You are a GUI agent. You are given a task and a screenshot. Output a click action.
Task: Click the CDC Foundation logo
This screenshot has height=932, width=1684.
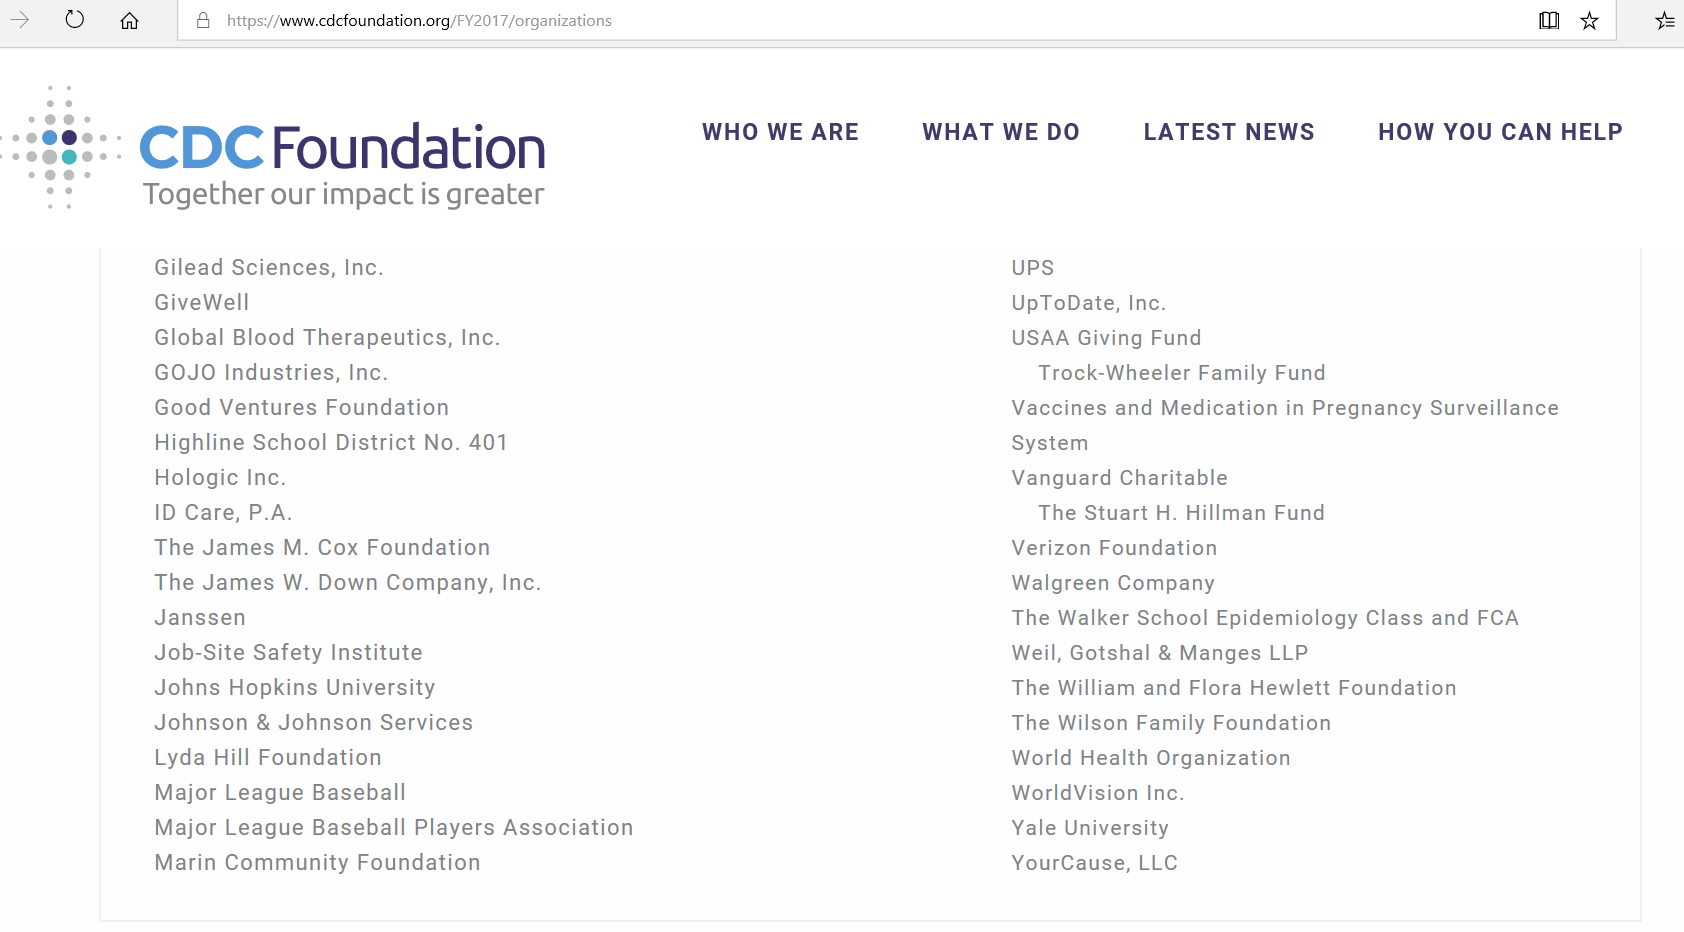click(x=342, y=148)
